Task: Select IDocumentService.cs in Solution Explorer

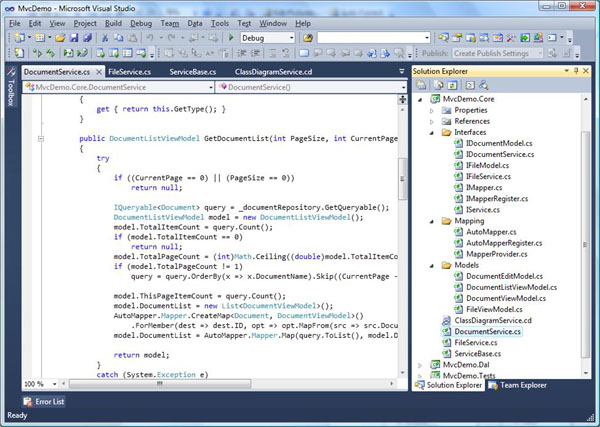Action: (500, 154)
